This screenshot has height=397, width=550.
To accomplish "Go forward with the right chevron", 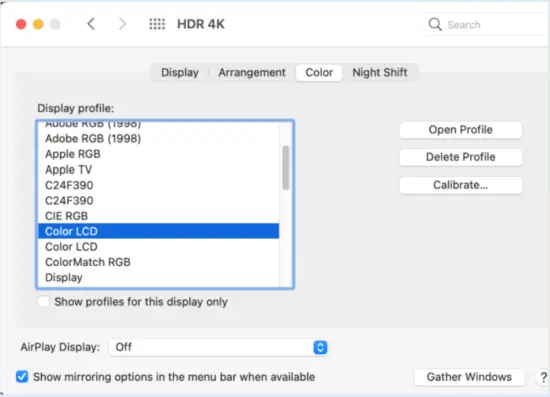I will click(x=122, y=24).
